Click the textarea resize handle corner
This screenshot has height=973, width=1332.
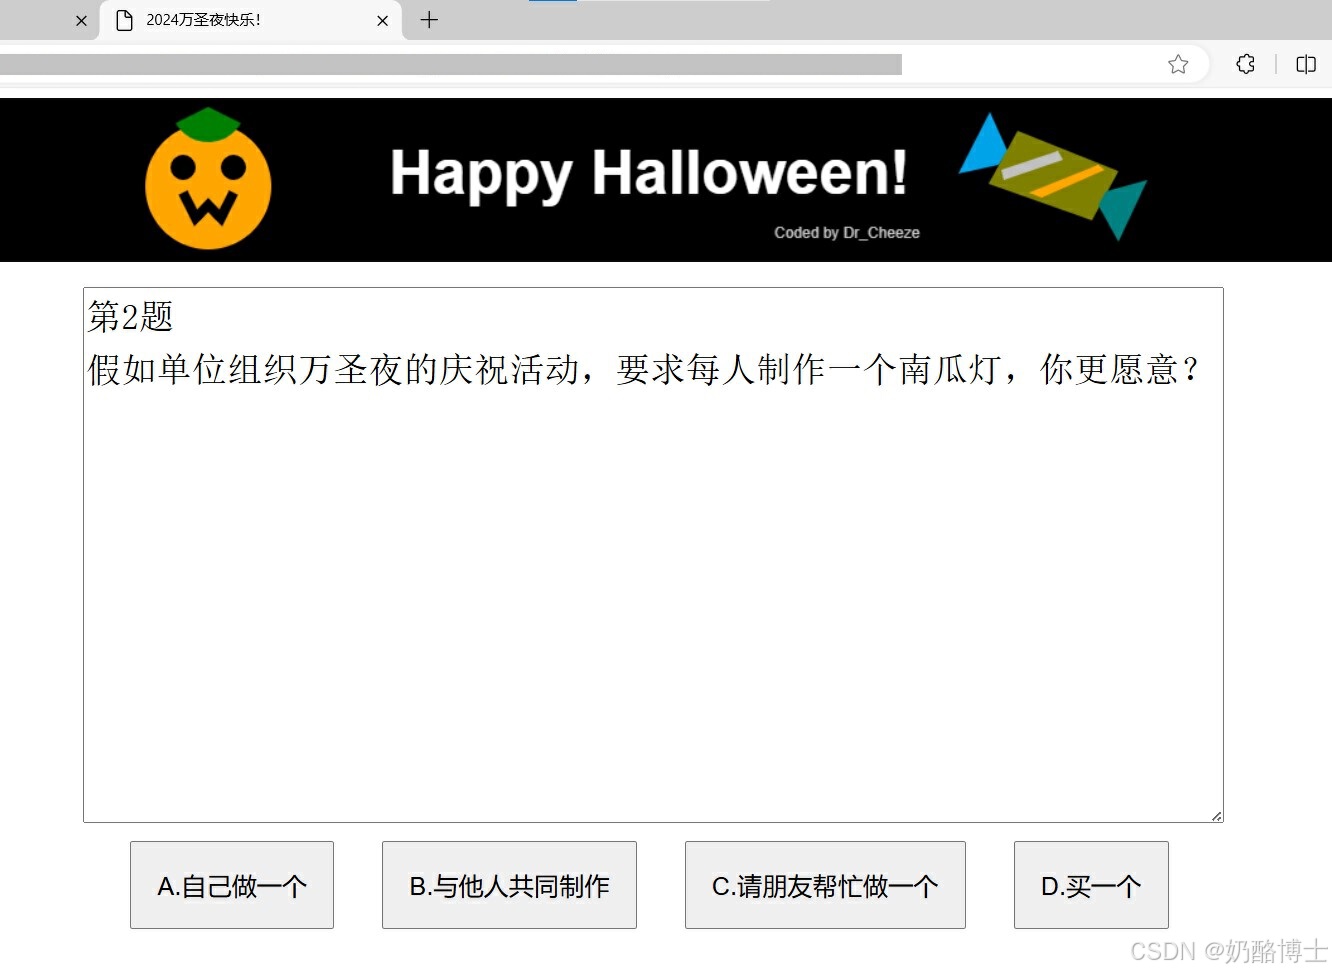pyautogui.click(x=1216, y=816)
